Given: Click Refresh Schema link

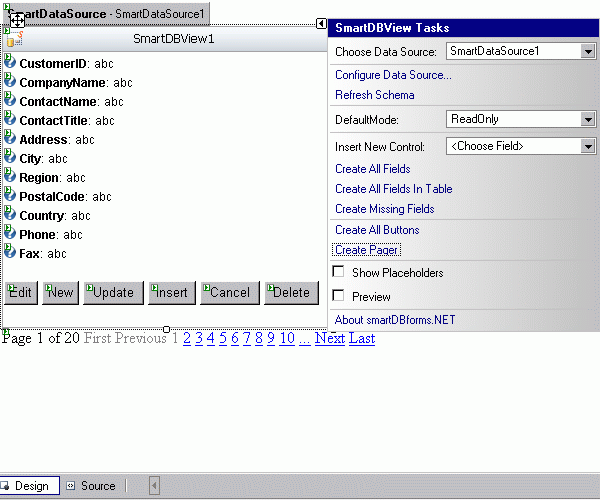Looking at the screenshot, I should (375, 95).
